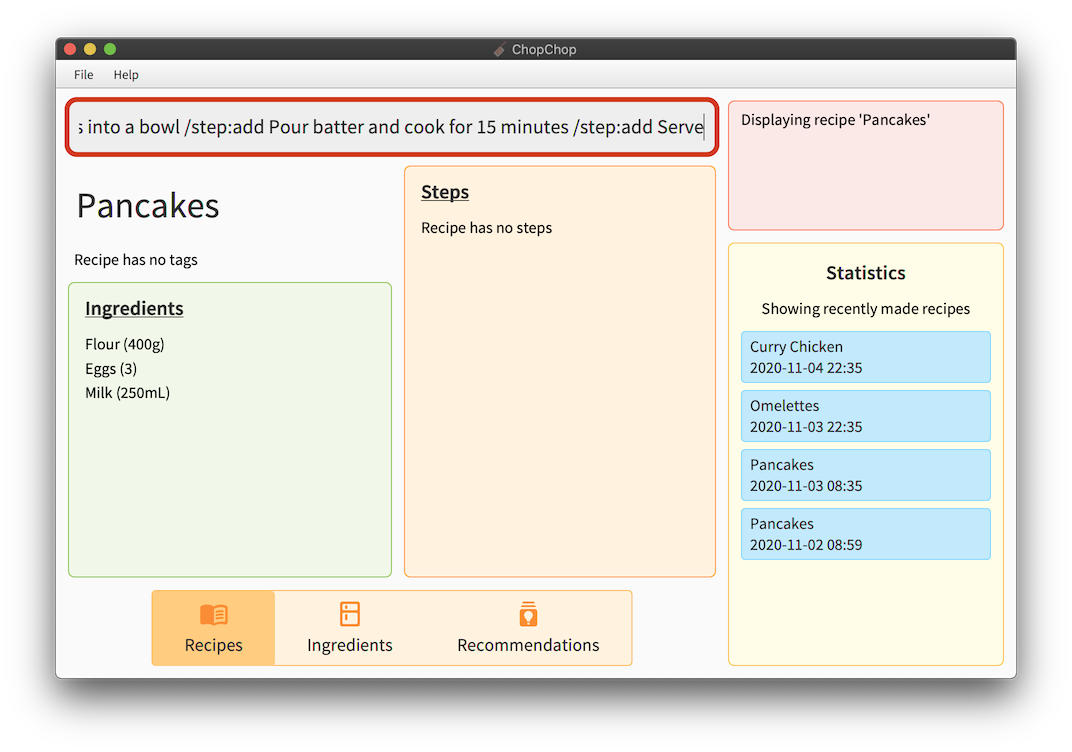The height and width of the screenshot is (752, 1072).
Task: Minimize window with yellow button
Action: pos(90,49)
